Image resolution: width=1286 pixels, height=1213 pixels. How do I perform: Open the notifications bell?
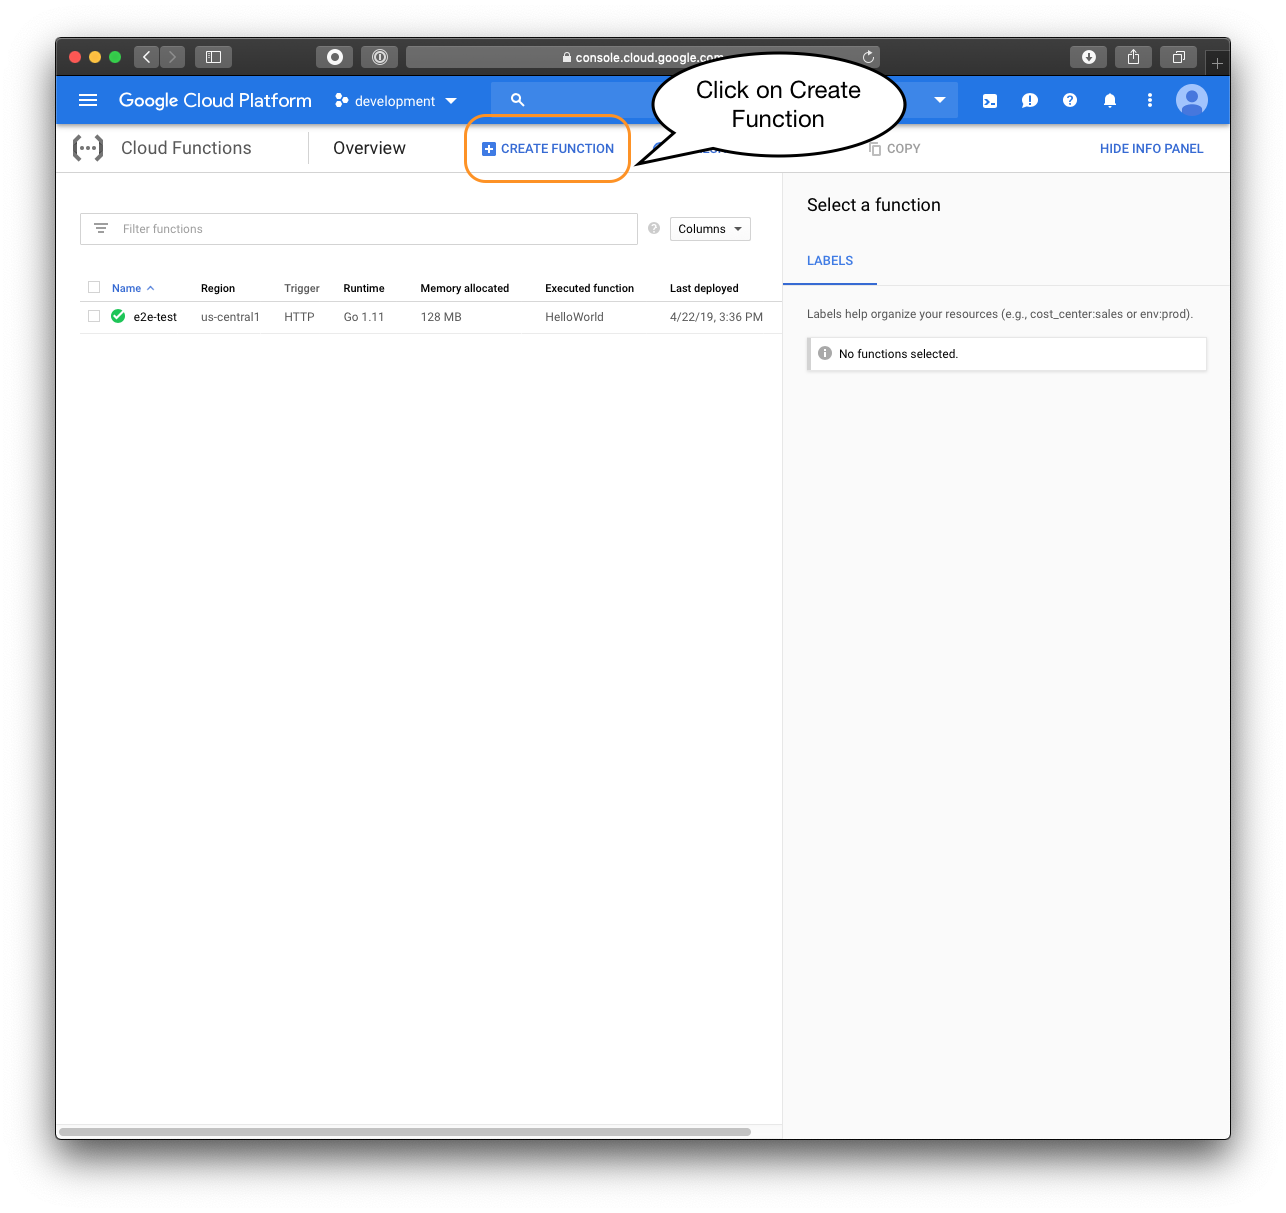coord(1110,100)
